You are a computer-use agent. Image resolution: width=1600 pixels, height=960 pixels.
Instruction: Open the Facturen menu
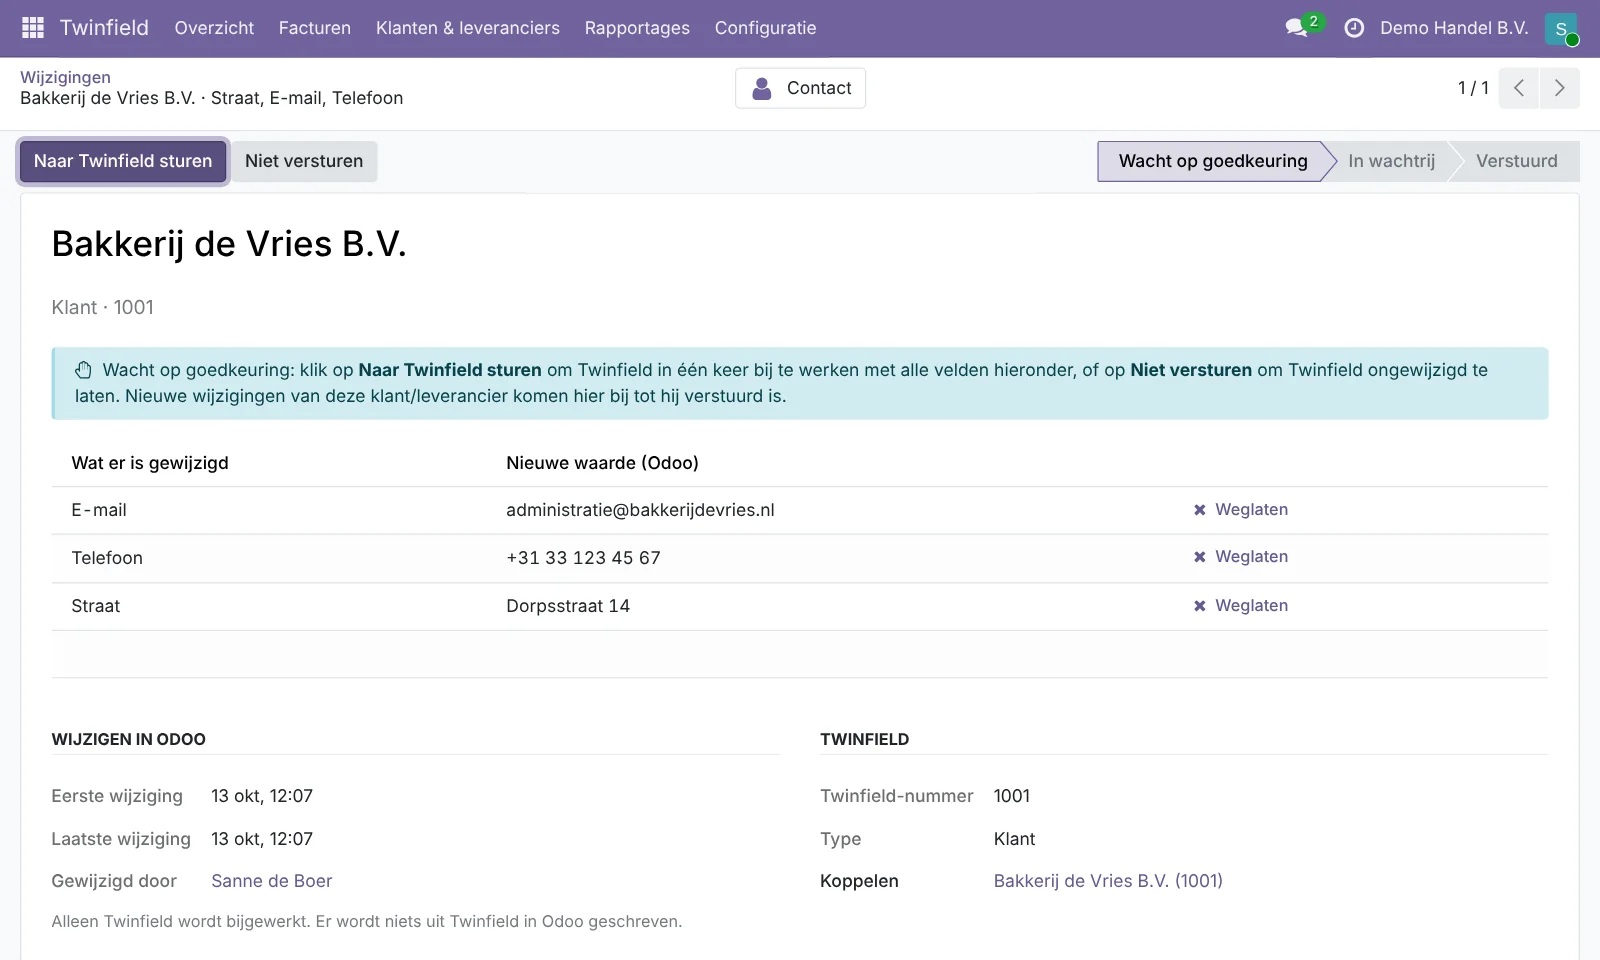(x=315, y=28)
